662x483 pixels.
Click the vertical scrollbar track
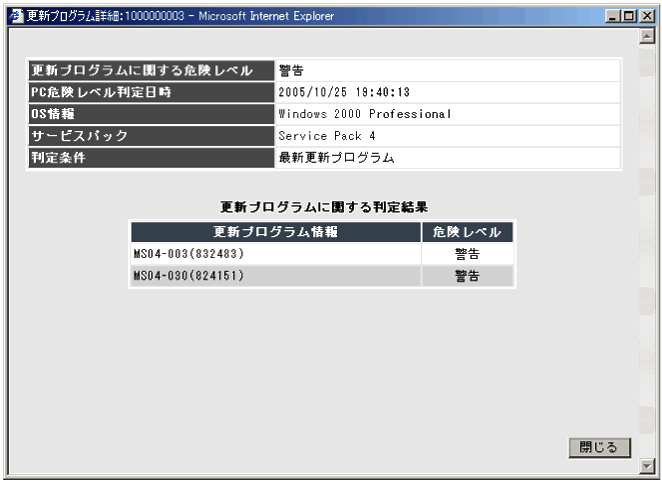pos(647,251)
